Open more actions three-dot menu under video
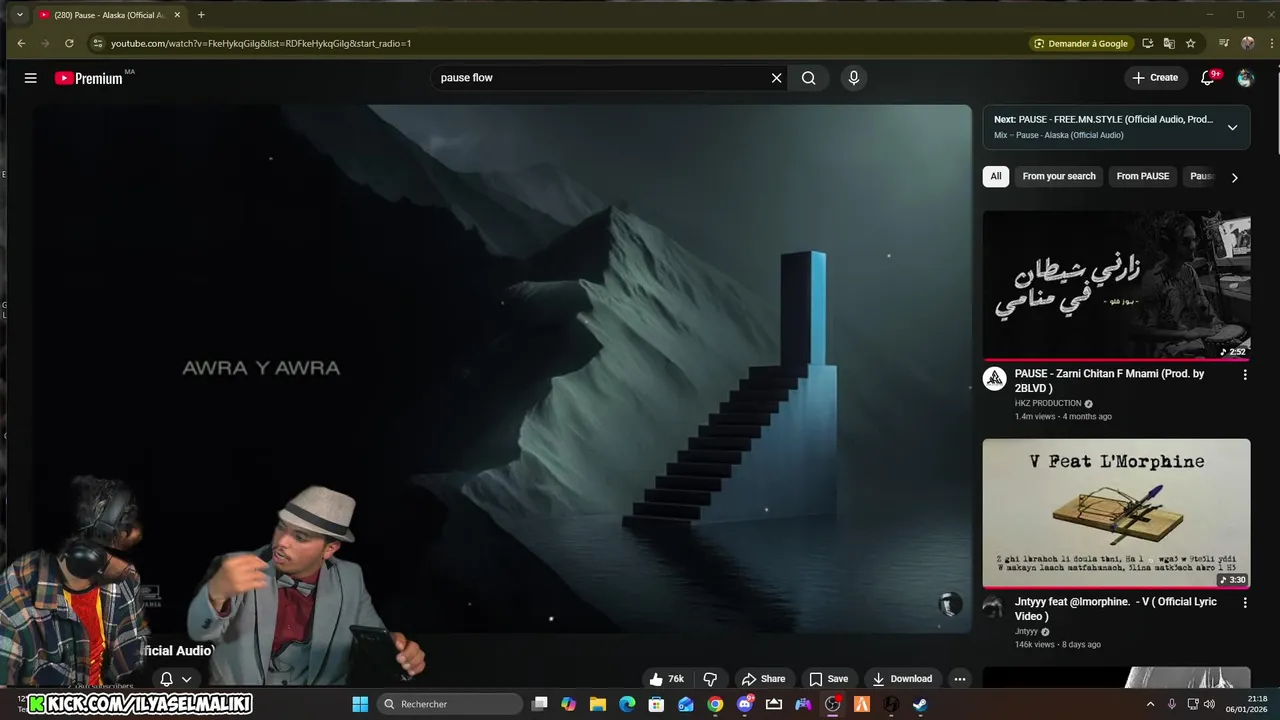Image resolution: width=1280 pixels, height=720 pixels. pos(960,679)
